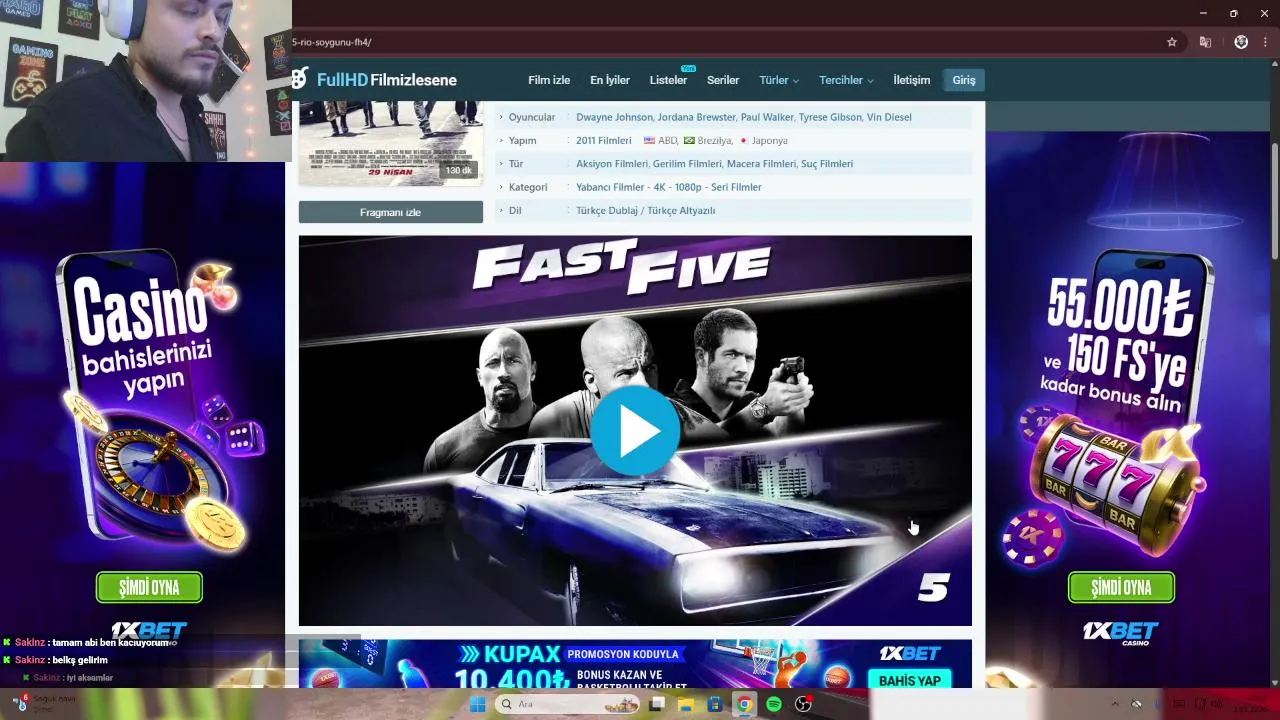
Task: Click the Giriş login button
Action: coord(964,80)
